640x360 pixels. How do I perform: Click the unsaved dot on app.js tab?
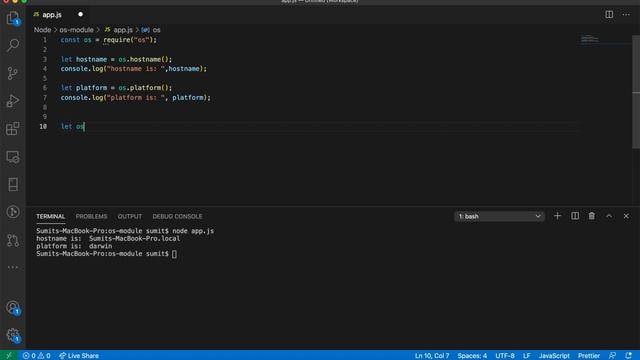(80, 14)
